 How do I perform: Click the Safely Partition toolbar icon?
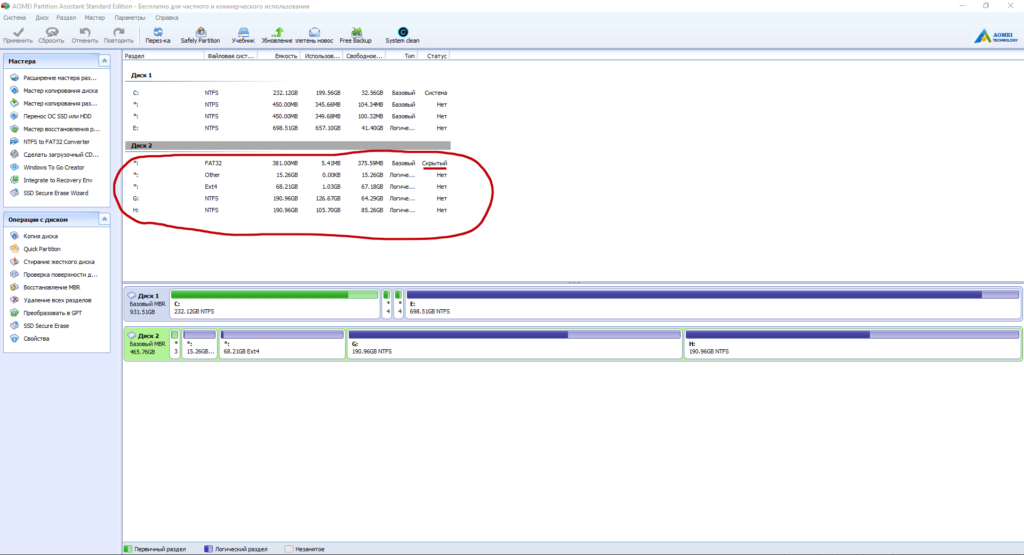pyautogui.click(x=201, y=34)
